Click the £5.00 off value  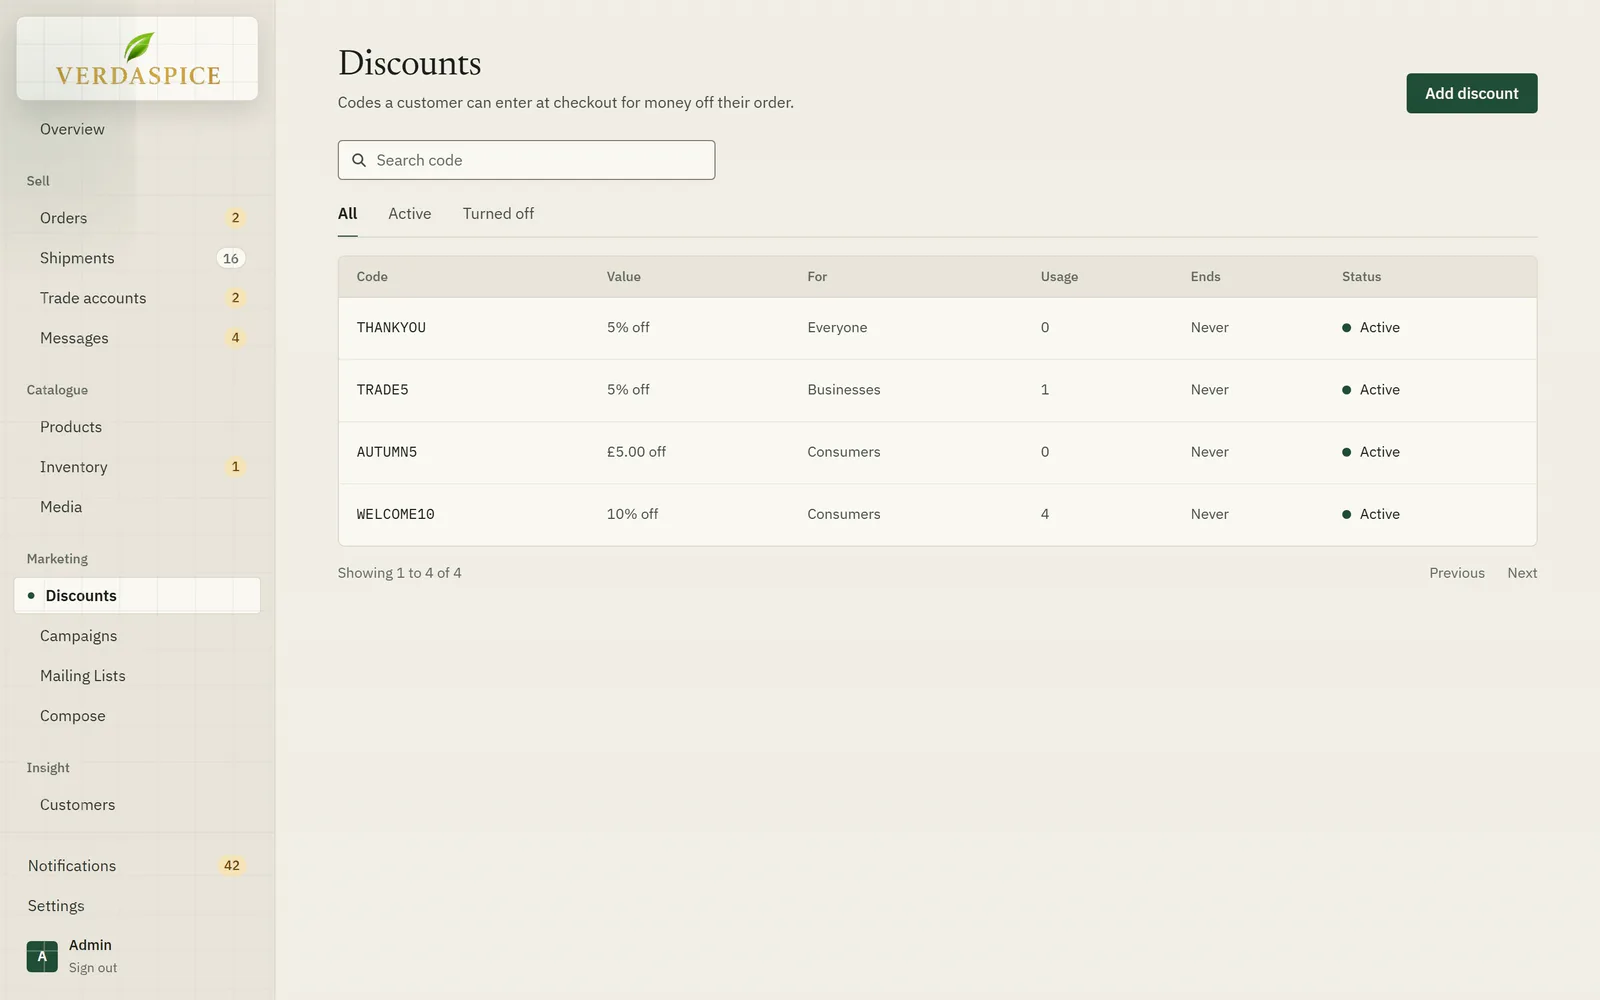tap(636, 452)
